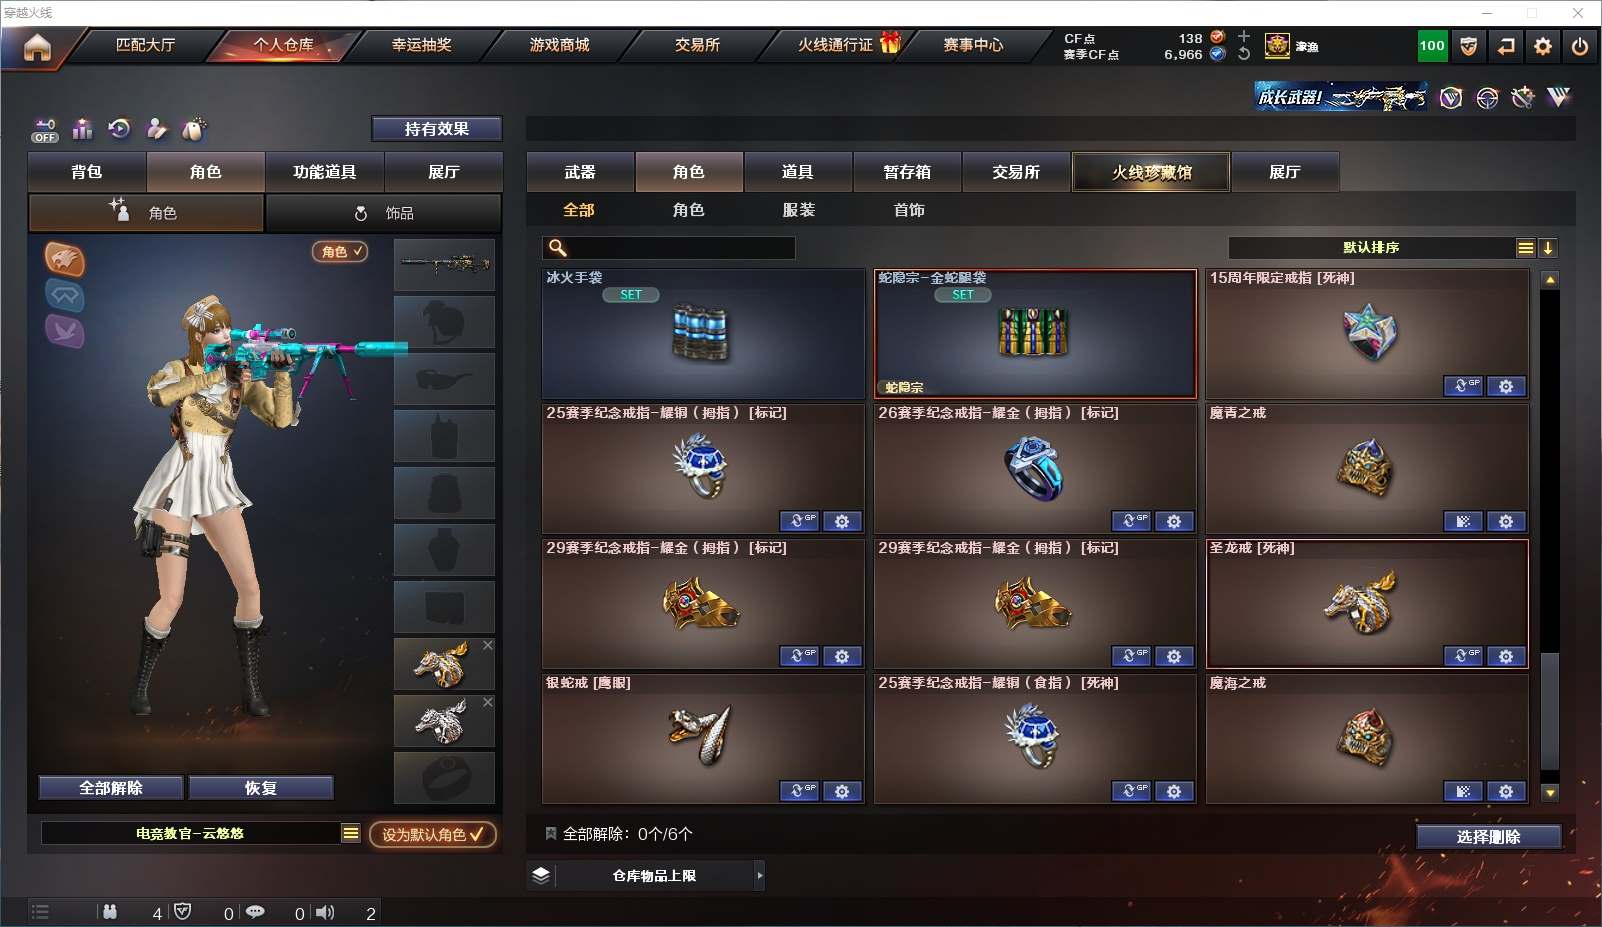Click the 全部解除 button
The image size is (1602, 927).
[x=111, y=788]
